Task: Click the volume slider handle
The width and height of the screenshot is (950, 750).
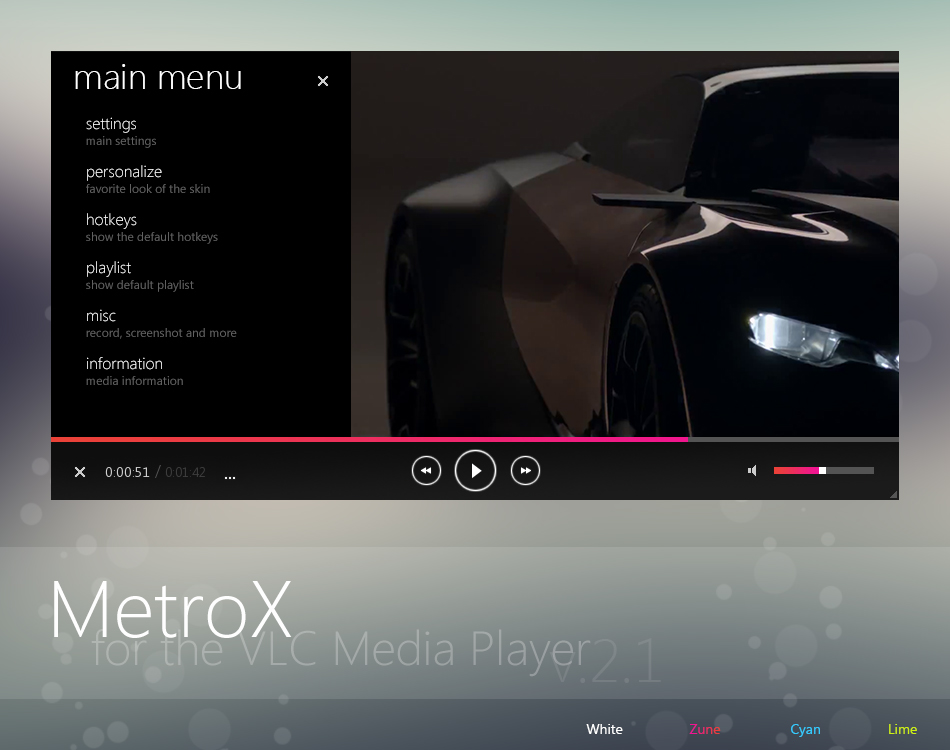Action: 822,471
